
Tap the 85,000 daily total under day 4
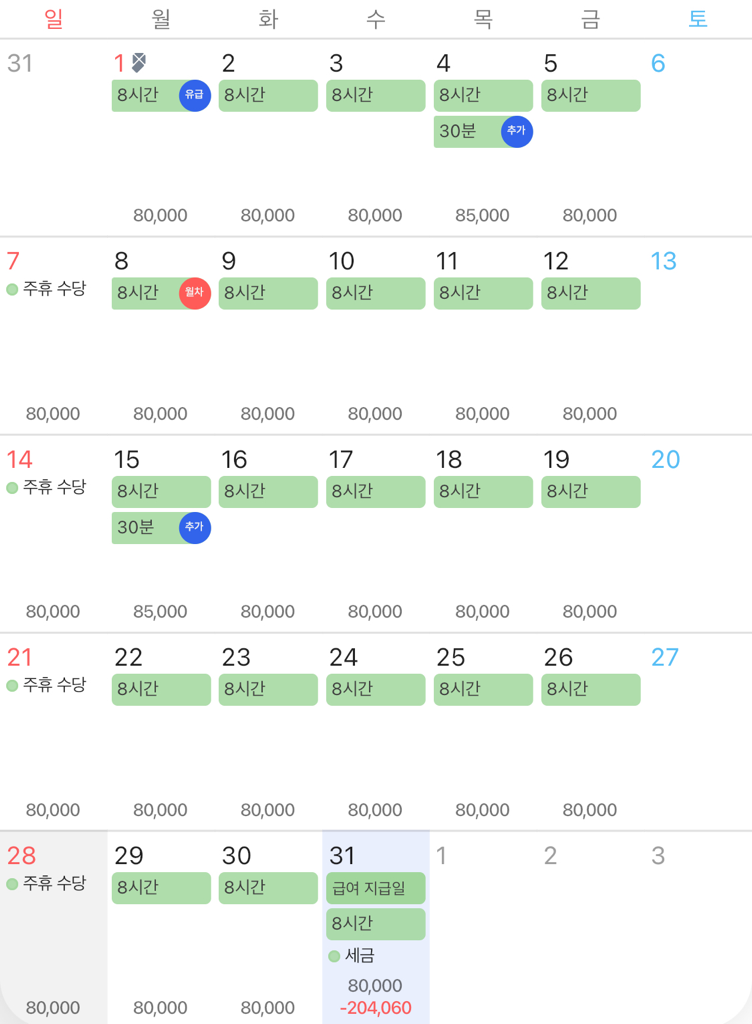coord(482,215)
